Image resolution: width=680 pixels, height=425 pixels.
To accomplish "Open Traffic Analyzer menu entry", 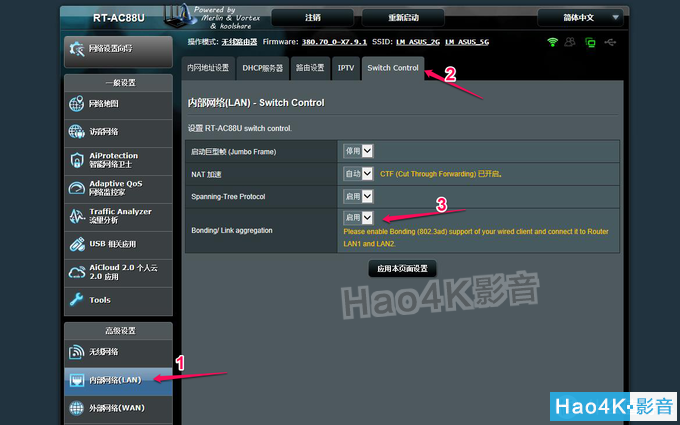I will (118, 217).
